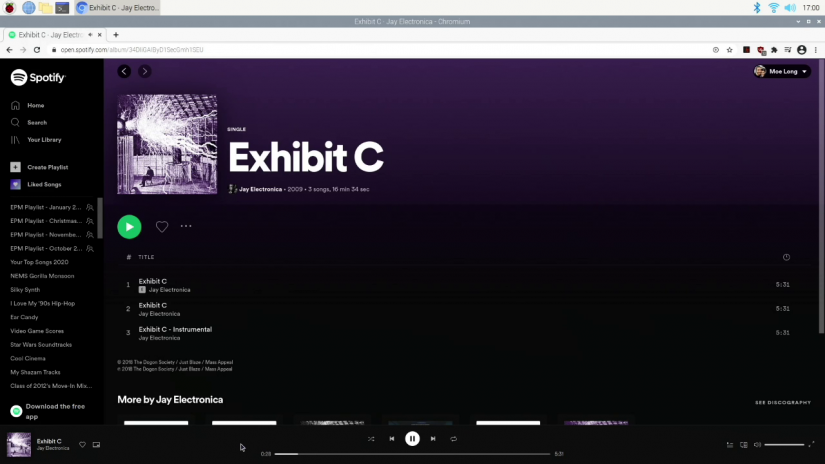Screen dimensions: 825x464
Task: Click the Wi-Fi tray icon
Action: point(773,8)
